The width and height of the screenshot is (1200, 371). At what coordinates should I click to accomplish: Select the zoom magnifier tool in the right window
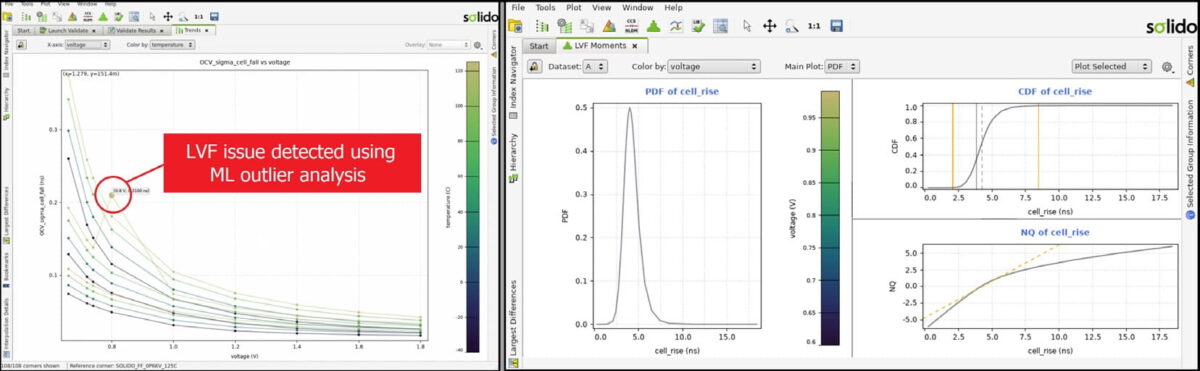pyautogui.click(x=792, y=26)
